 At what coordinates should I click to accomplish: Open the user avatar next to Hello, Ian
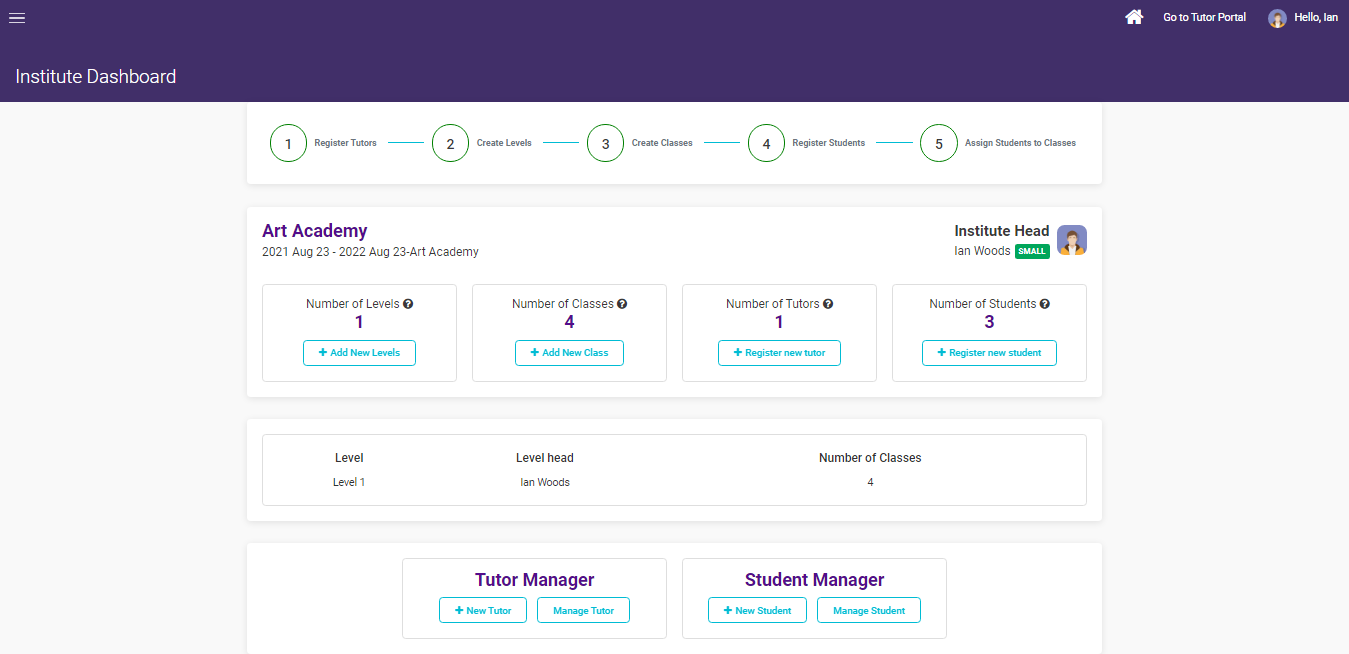(x=1277, y=17)
